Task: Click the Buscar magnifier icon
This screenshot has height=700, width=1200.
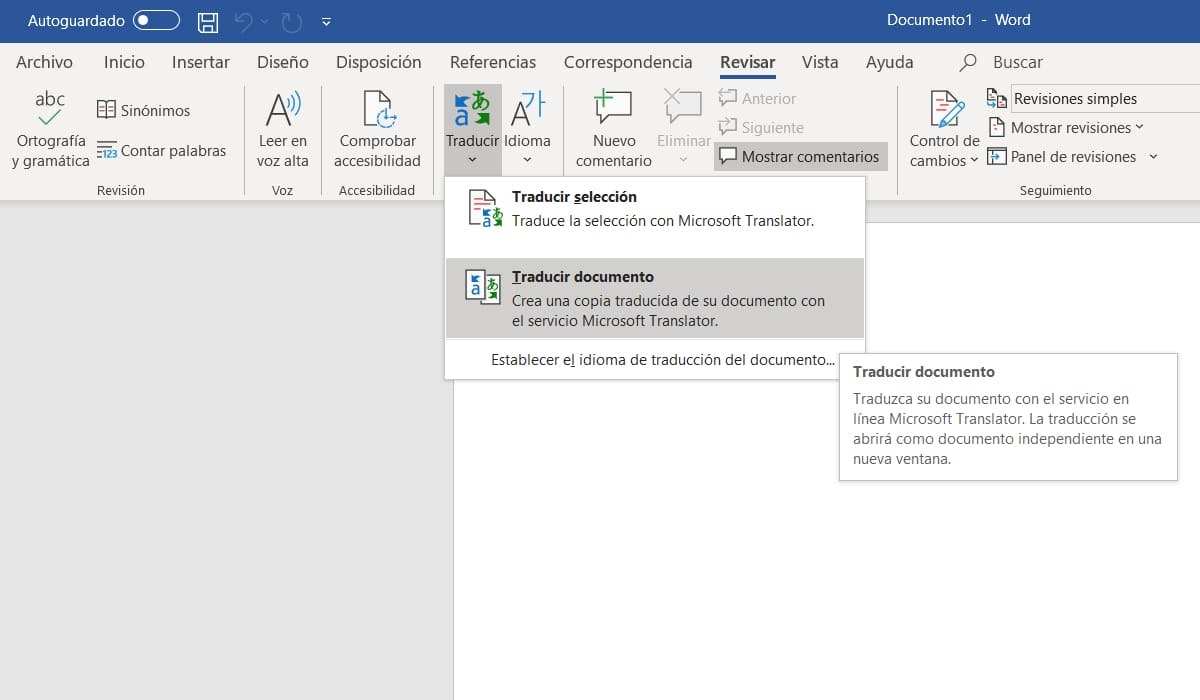Action: point(968,62)
